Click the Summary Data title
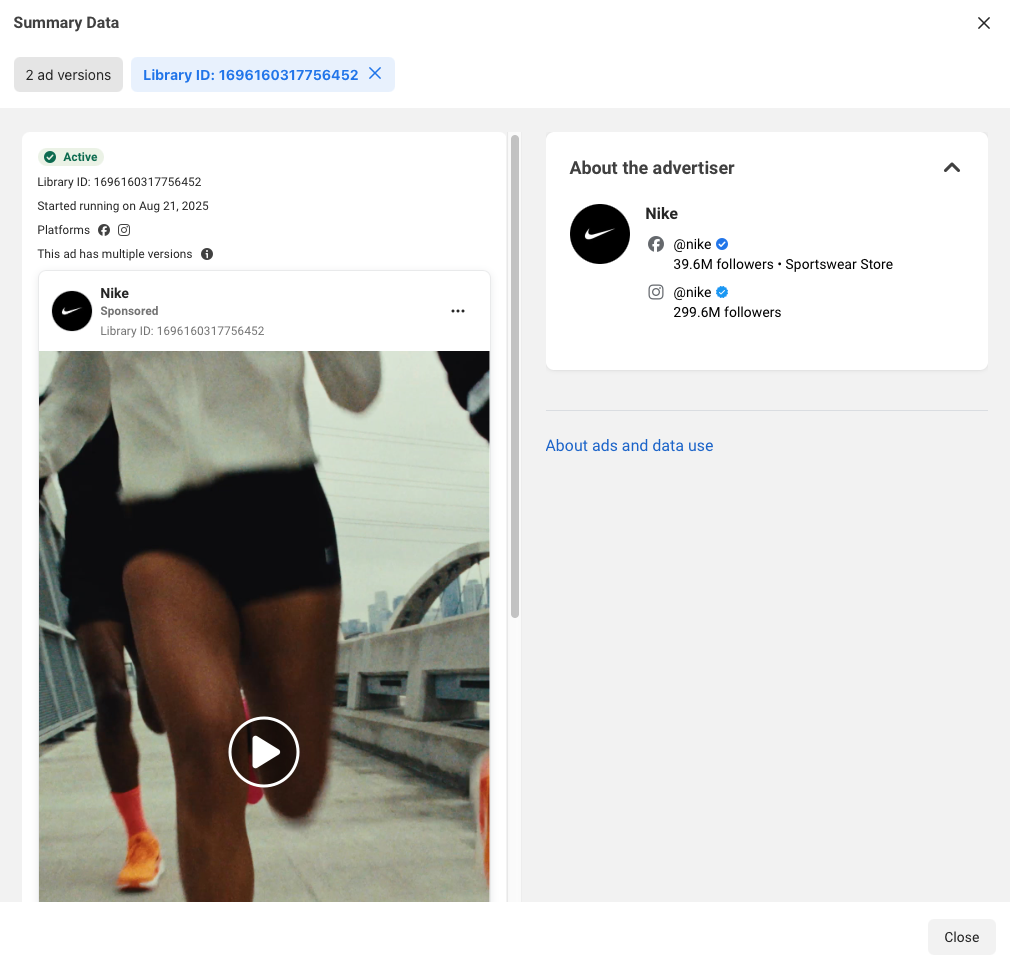Image resolution: width=1010 pixels, height=970 pixels. 66,23
